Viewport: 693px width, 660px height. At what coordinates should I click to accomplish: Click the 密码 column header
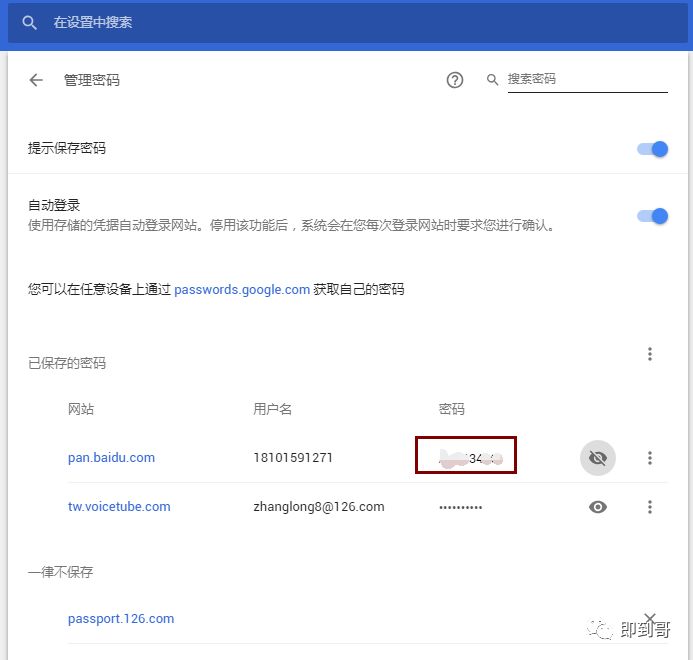coord(451,409)
